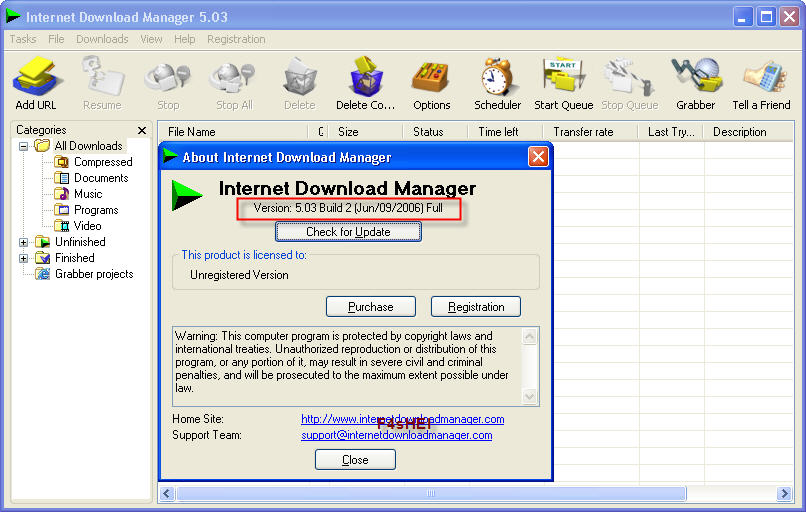Open the internetdownloadmanager.com home site link
This screenshot has width=806, height=512.
(402, 419)
